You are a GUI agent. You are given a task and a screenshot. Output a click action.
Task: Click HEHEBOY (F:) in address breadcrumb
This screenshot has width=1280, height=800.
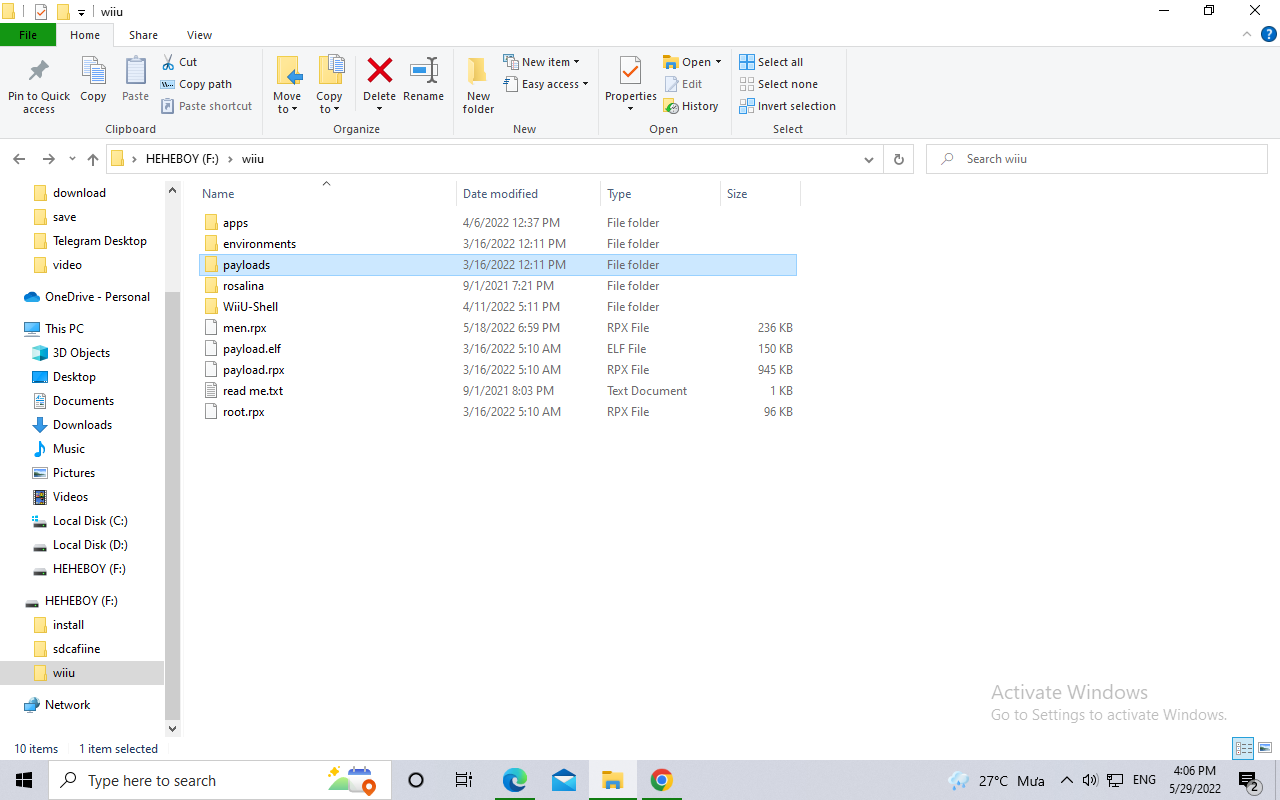click(182, 159)
